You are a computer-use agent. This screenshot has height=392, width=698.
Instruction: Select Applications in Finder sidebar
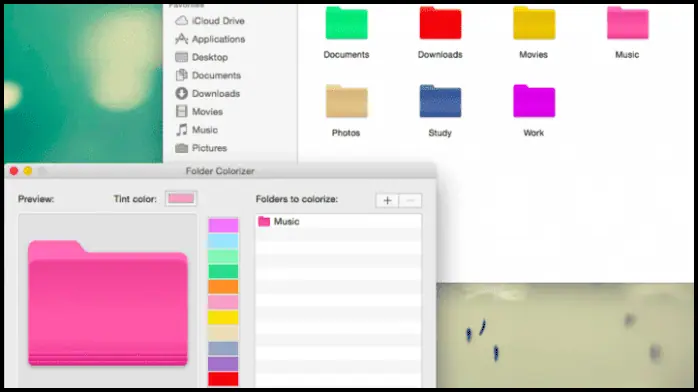coord(210,39)
